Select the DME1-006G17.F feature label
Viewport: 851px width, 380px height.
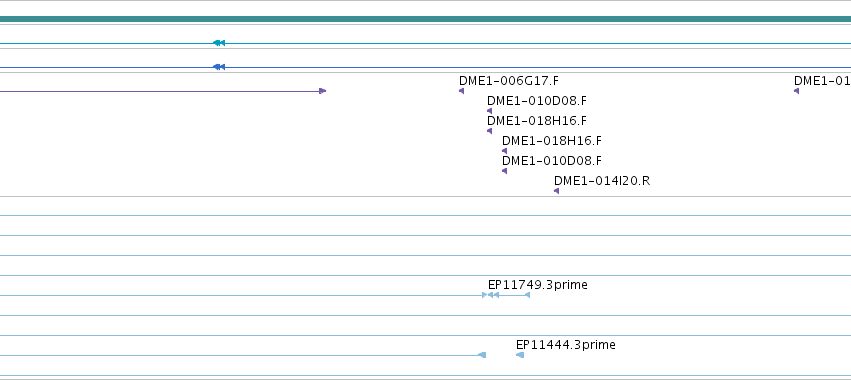[509, 81]
